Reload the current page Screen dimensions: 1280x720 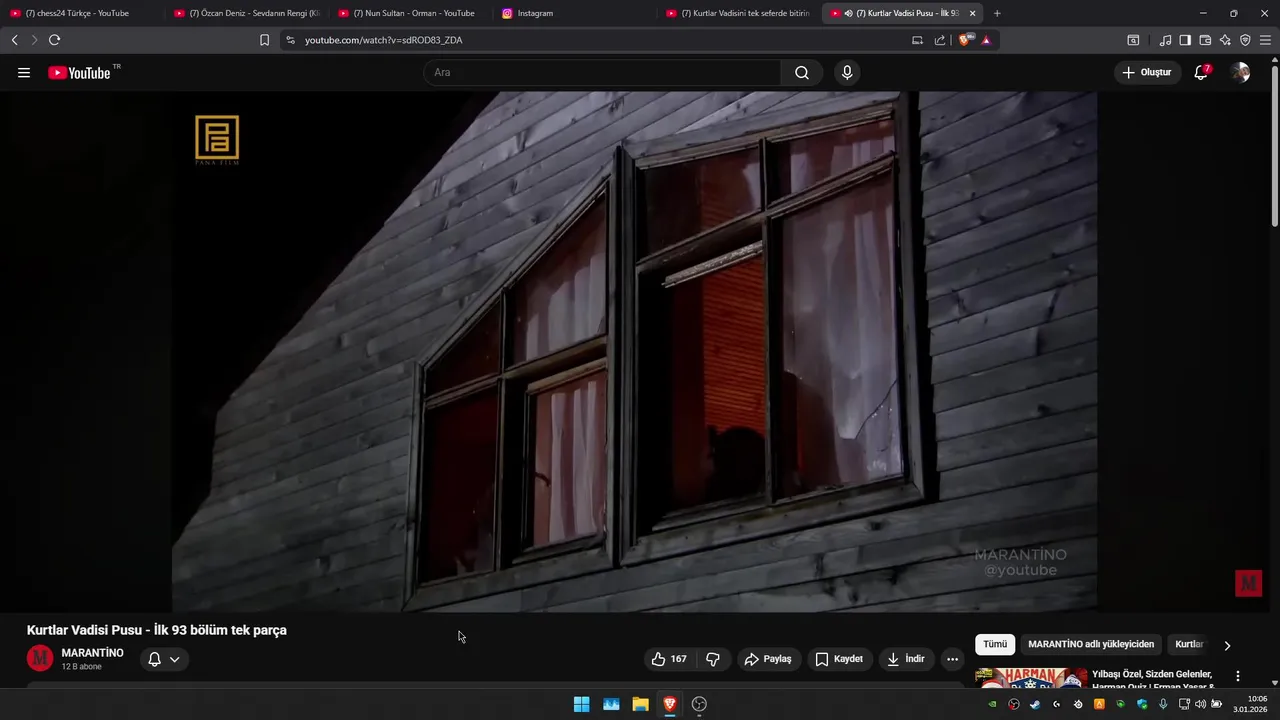tap(54, 40)
